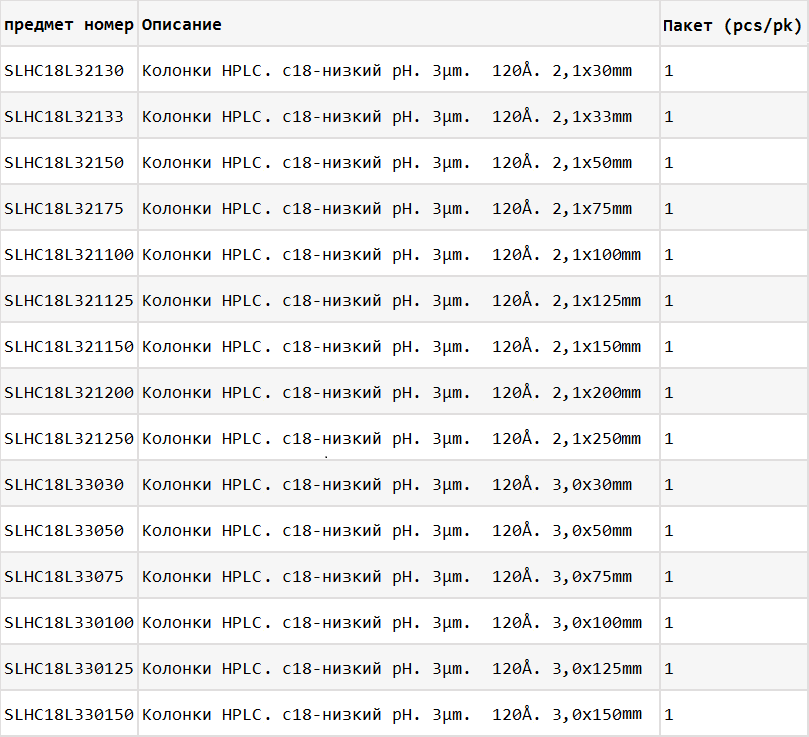
Task: Select item number SLHC18L32175
Action: pyautogui.click(x=64, y=208)
